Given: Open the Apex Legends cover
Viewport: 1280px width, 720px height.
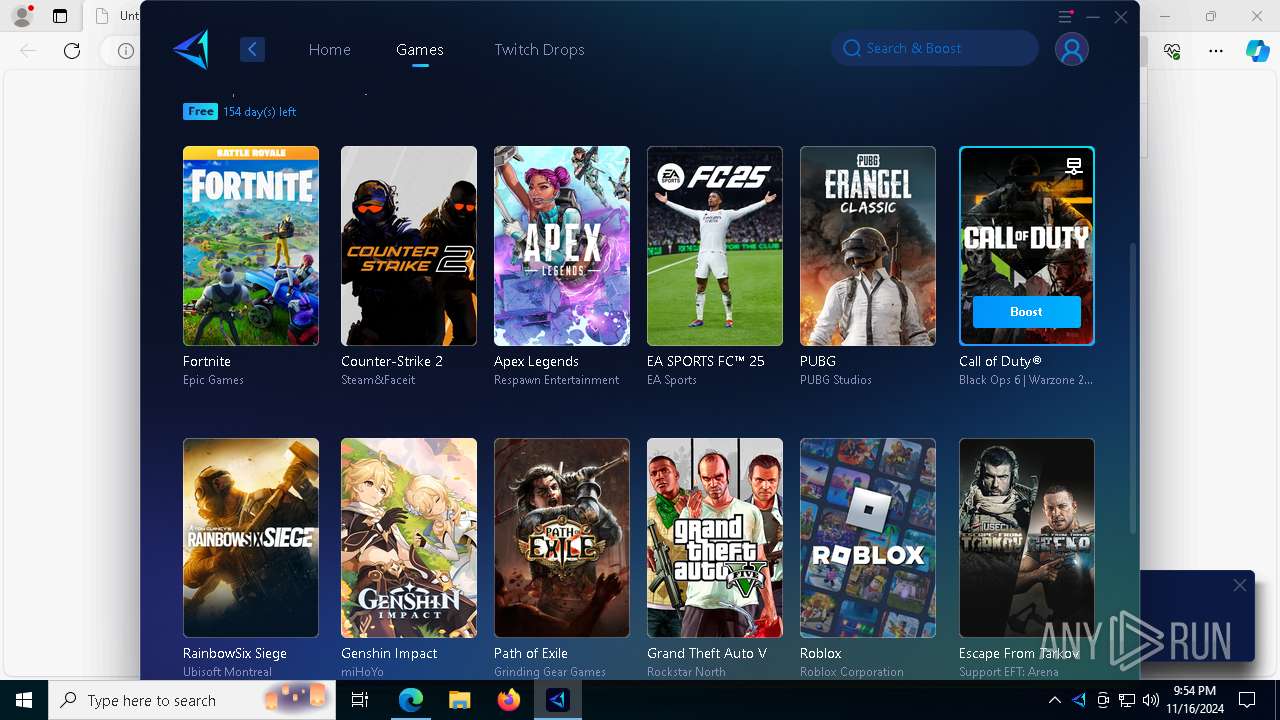Looking at the screenshot, I should point(562,246).
